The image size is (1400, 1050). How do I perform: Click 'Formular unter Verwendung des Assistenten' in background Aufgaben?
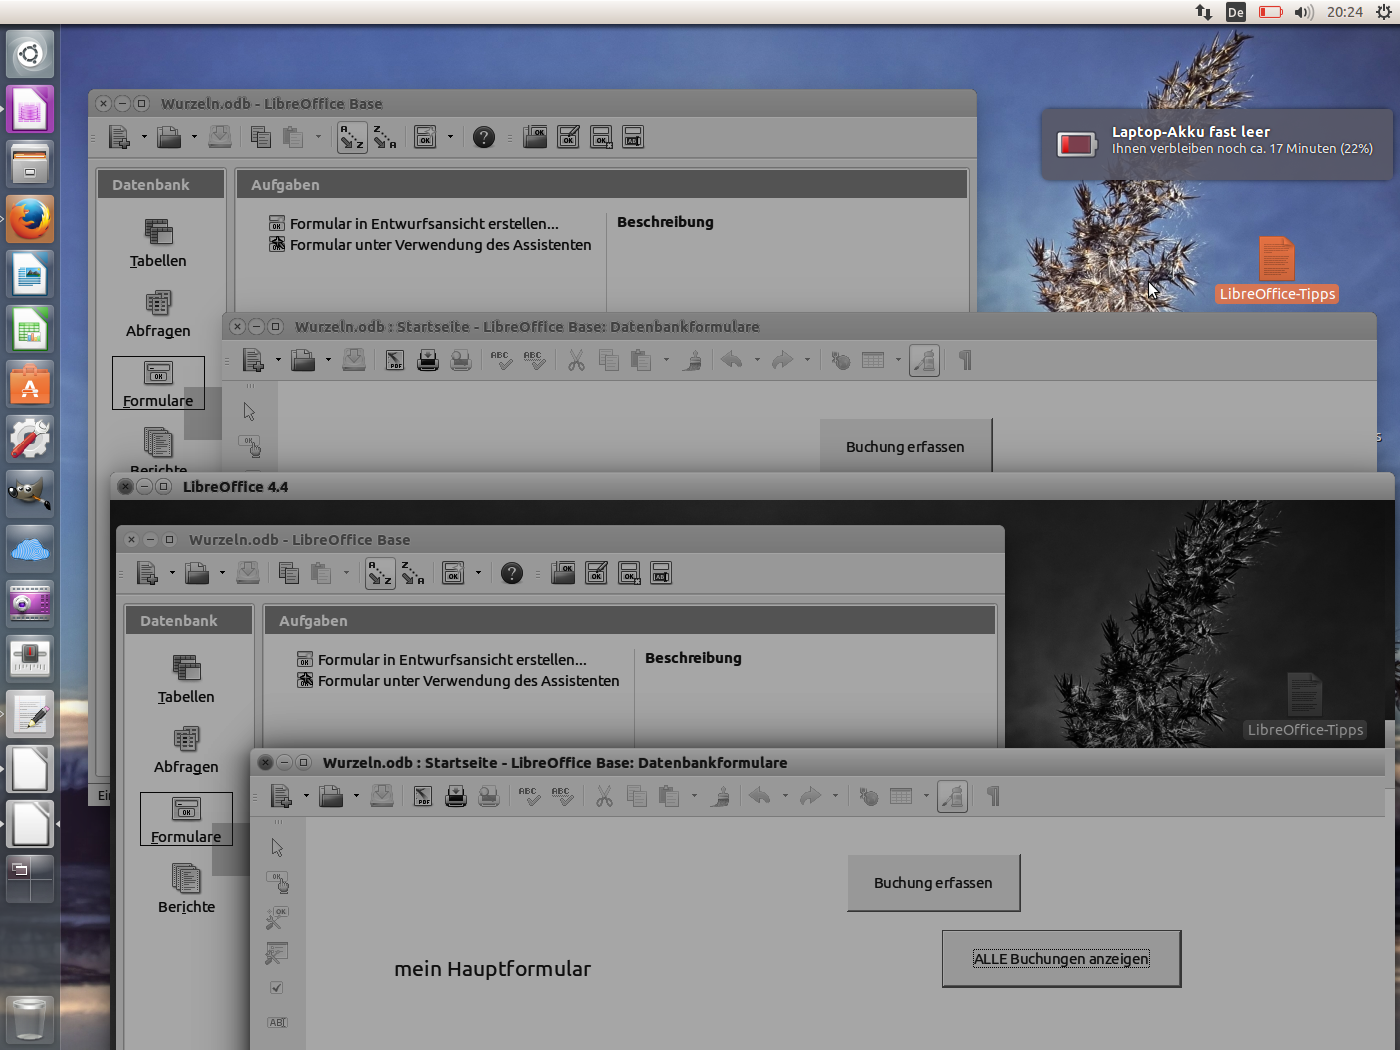(430, 245)
